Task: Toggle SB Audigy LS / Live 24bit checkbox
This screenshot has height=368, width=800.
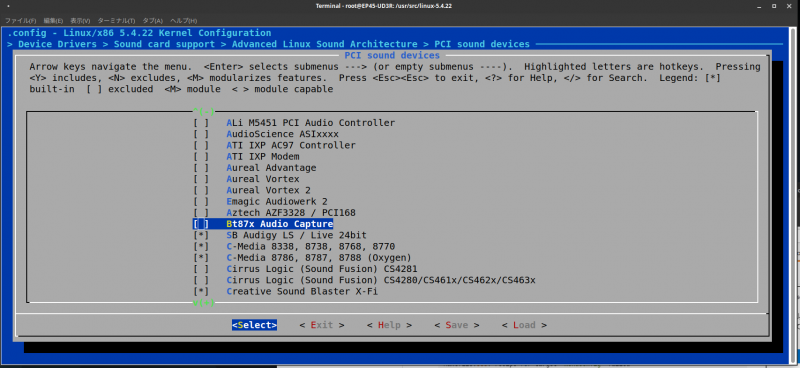Action: click(201, 235)
